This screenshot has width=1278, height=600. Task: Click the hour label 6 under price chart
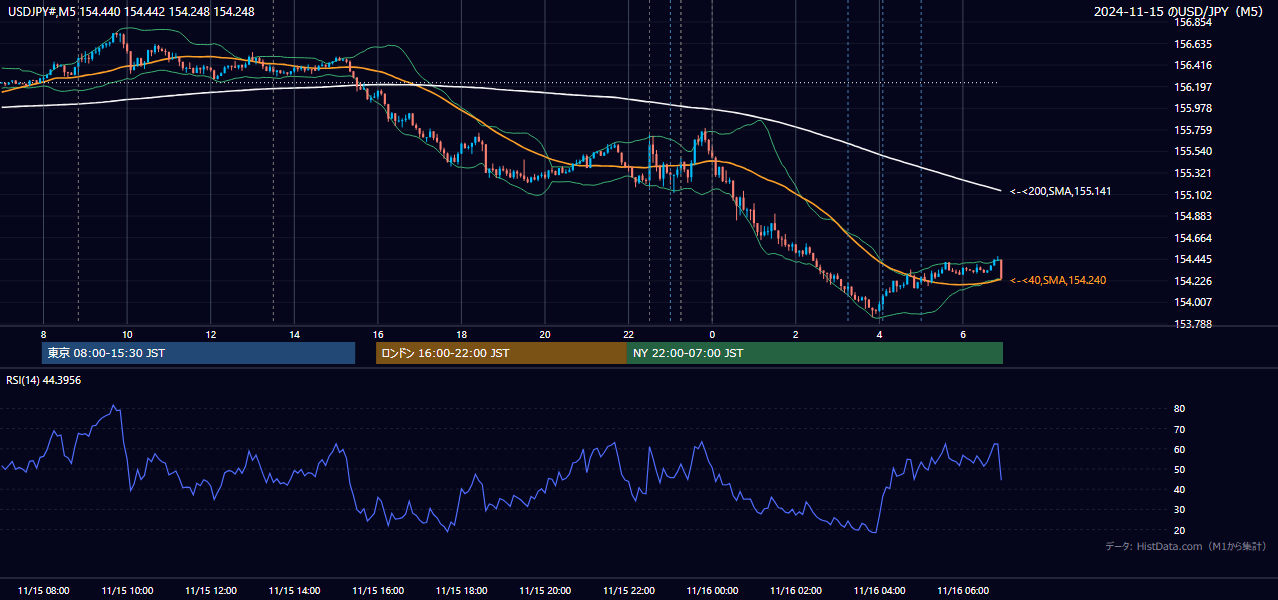[963, 334]
